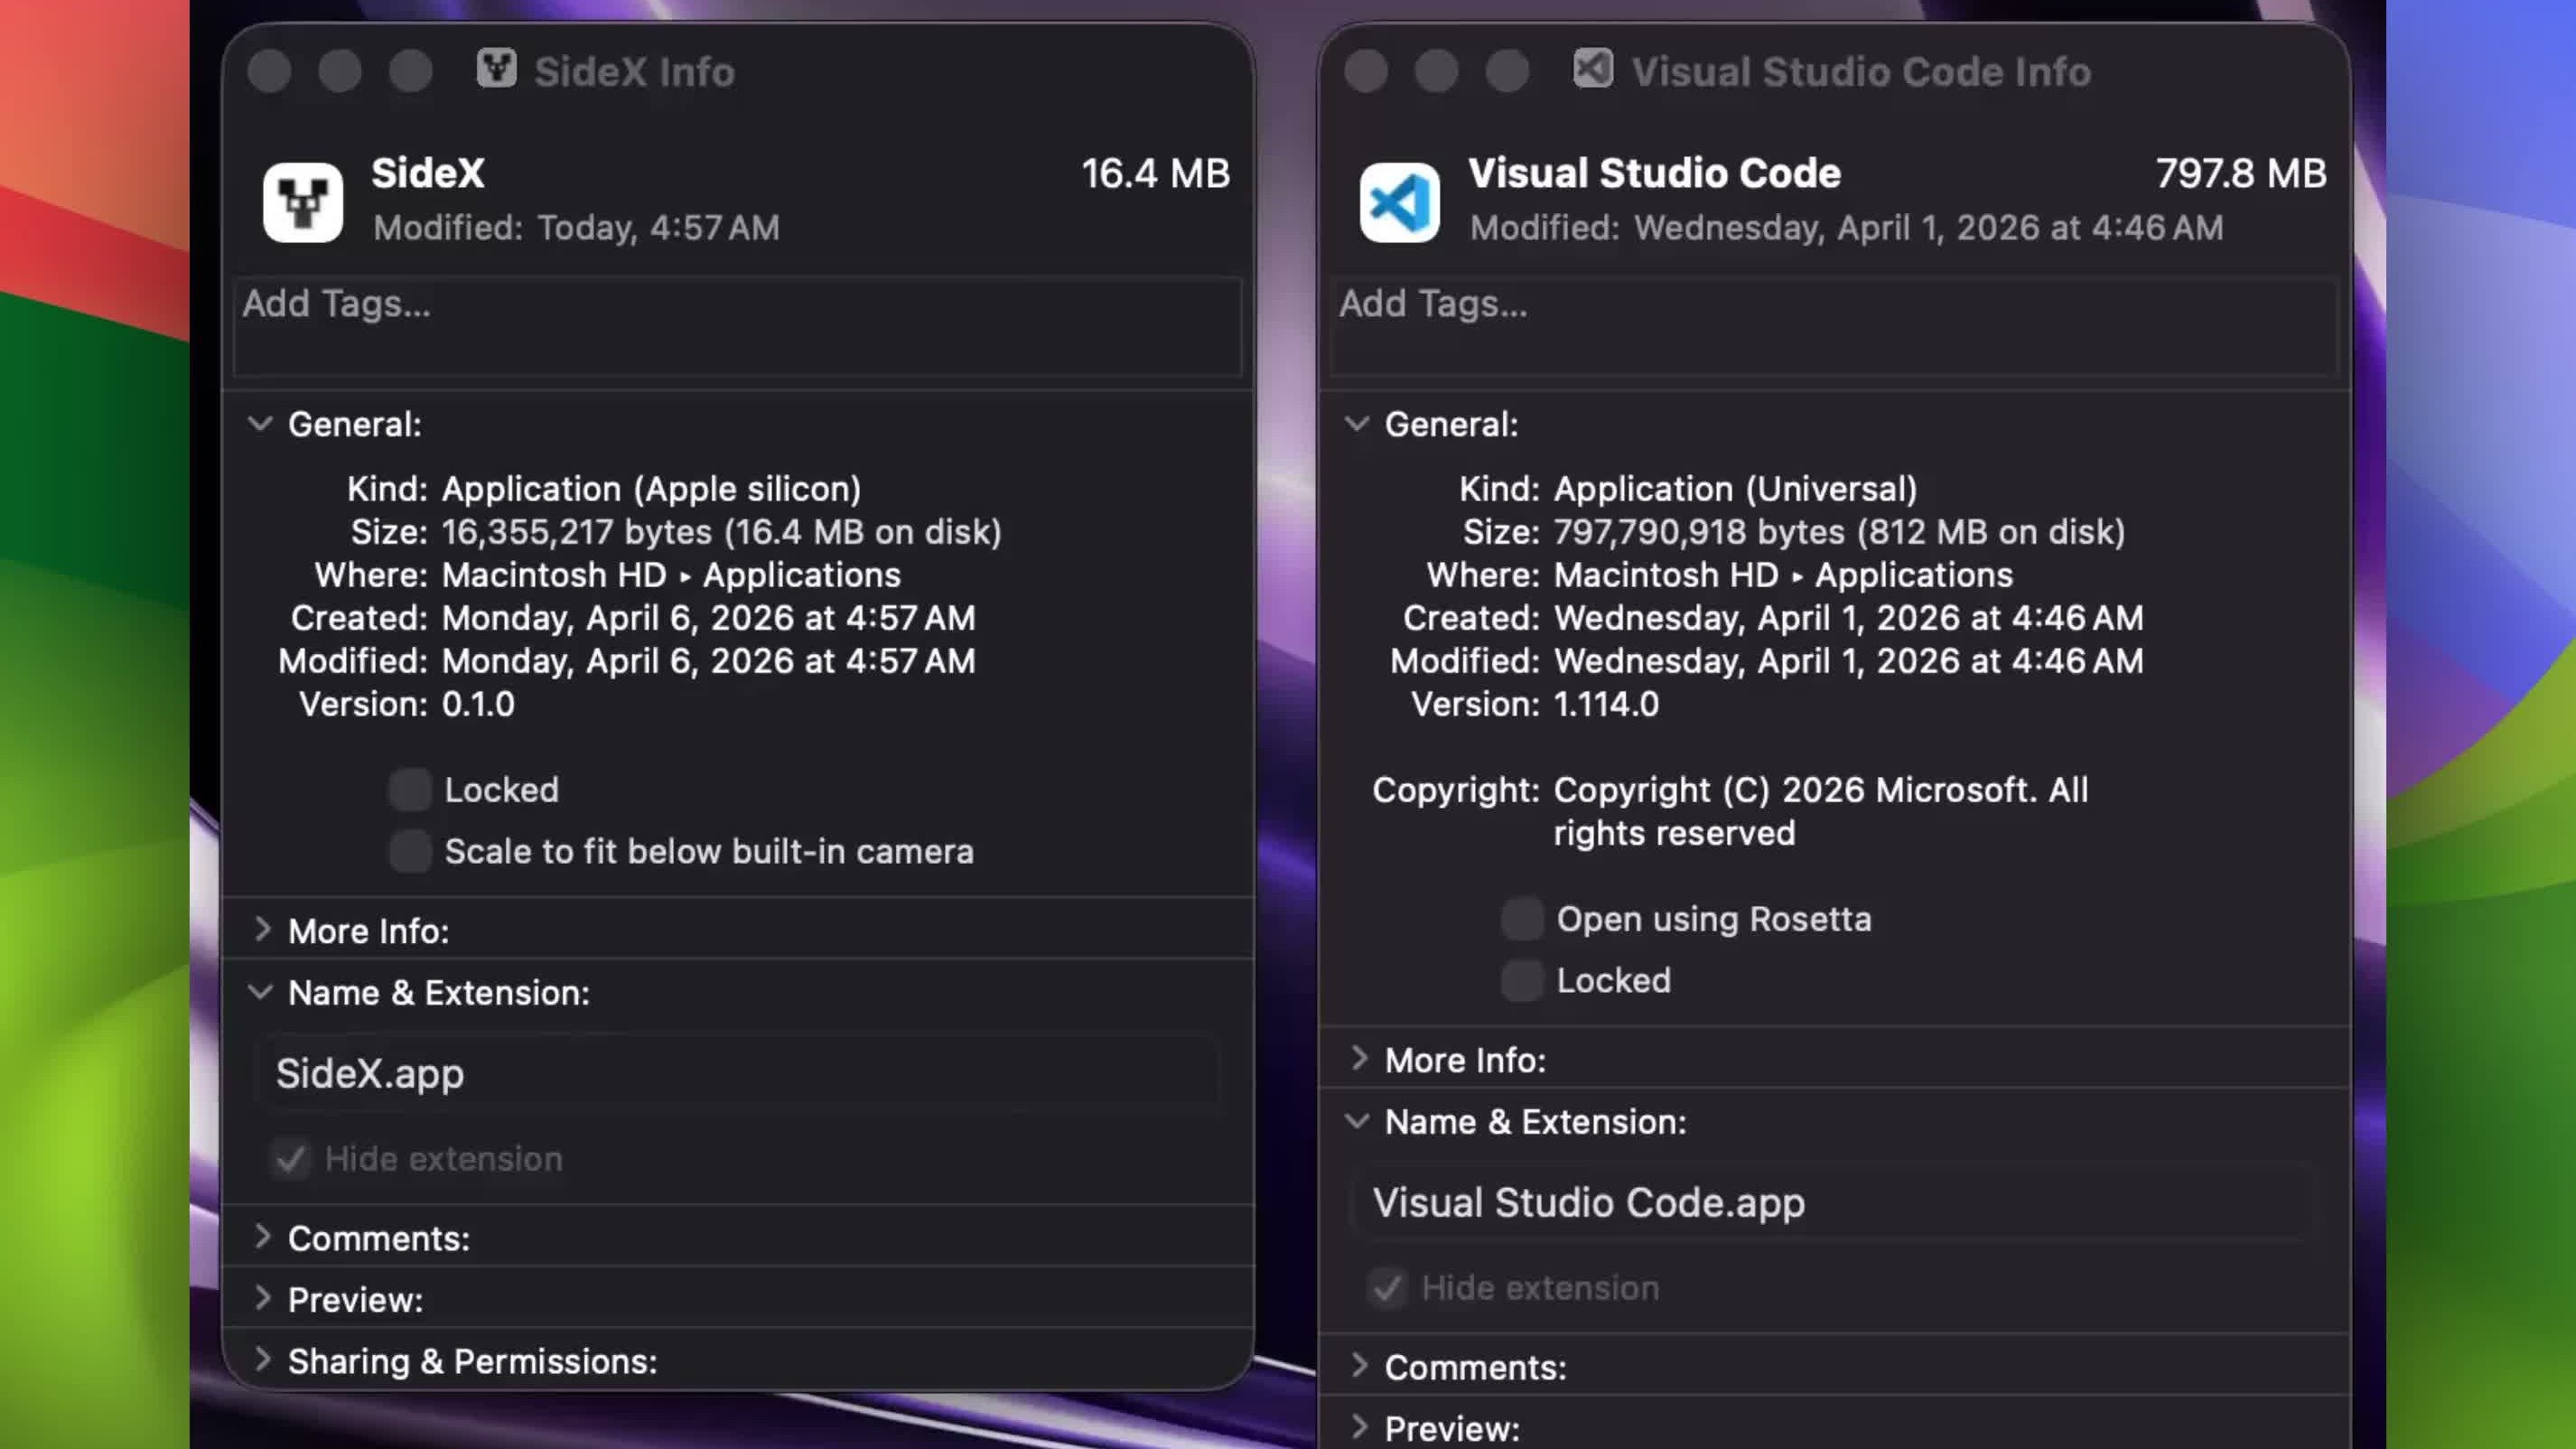Expand Preview in Visual Studio Code Info
The image size is (2576, 1449).
pyautogui.click(x=1359, y=1427)
